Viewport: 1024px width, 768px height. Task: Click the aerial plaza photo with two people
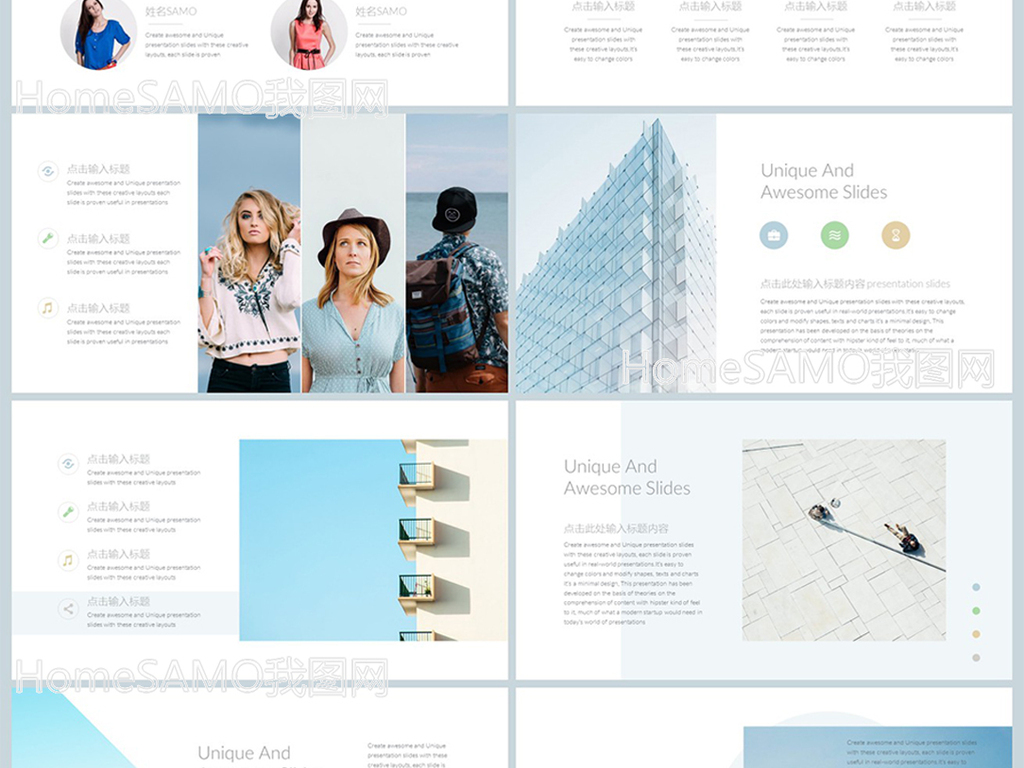click(844, 540)
